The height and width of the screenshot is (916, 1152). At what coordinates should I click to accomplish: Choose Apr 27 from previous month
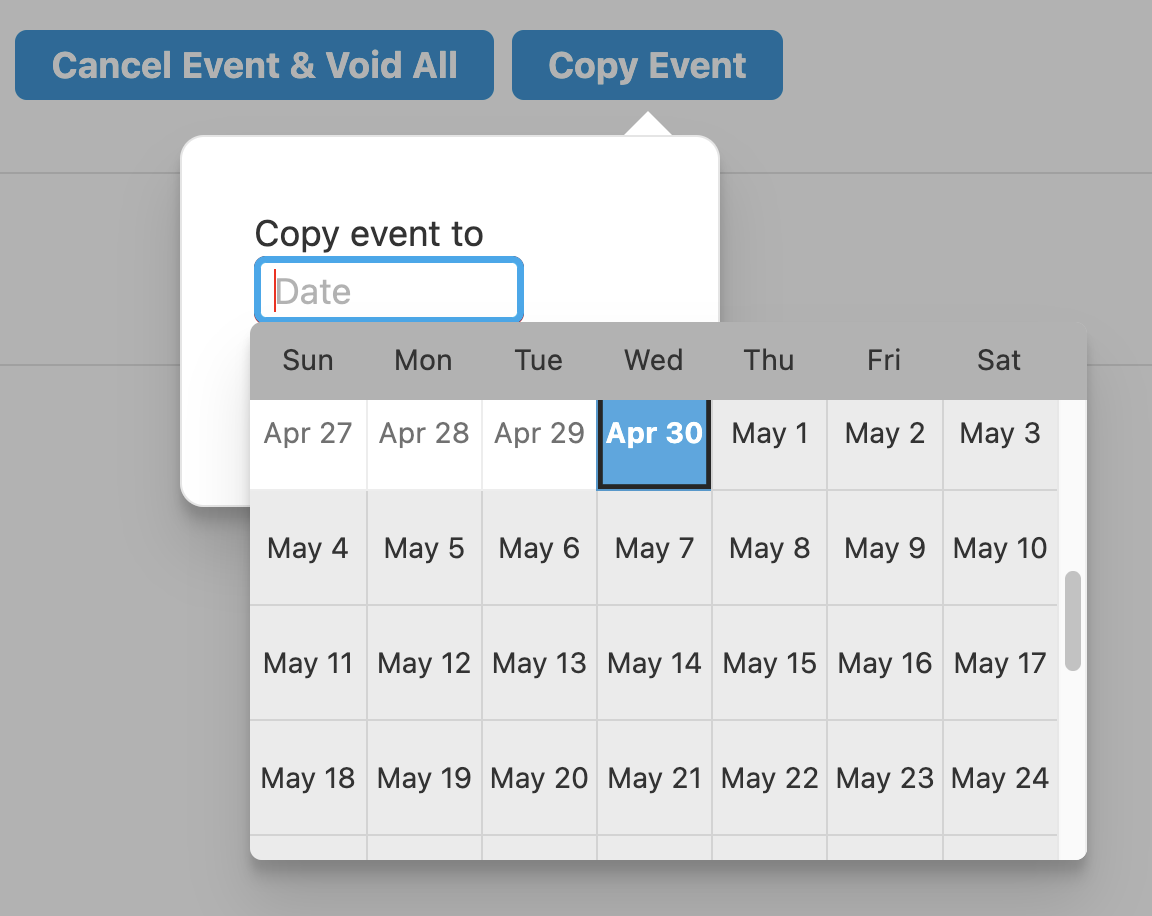pyautogui.click(x=308, y=434)
